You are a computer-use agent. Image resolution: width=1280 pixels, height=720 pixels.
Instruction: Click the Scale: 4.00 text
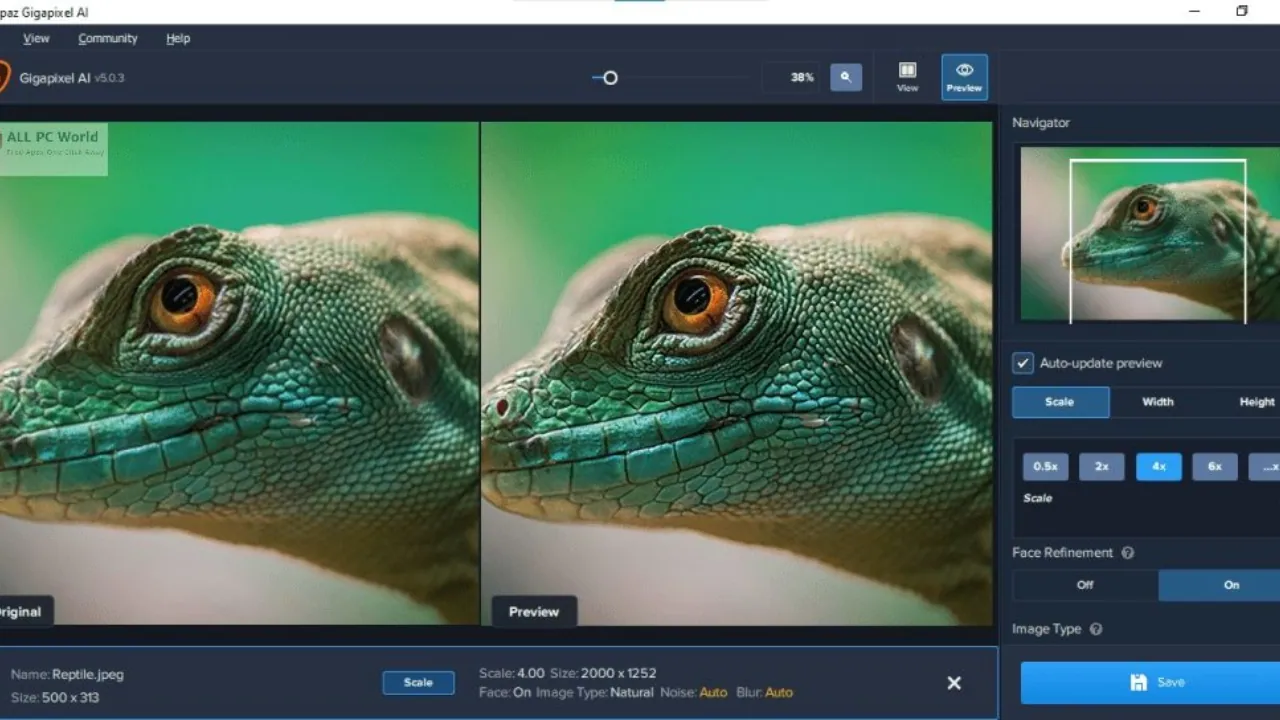click(512, 673)
